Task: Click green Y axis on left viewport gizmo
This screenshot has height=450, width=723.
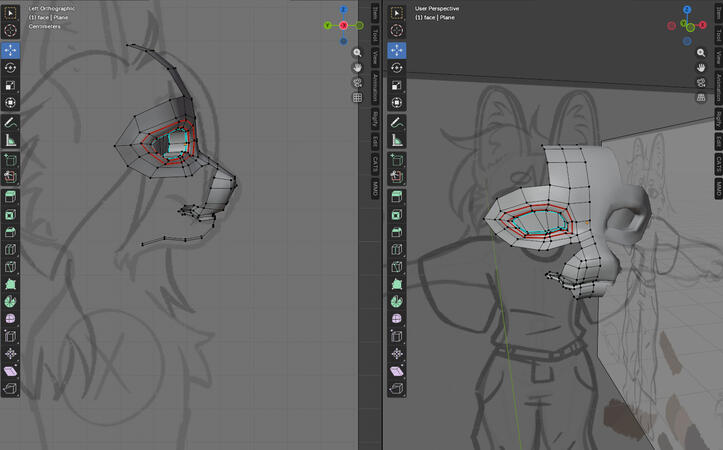Action: pos(327,25)
